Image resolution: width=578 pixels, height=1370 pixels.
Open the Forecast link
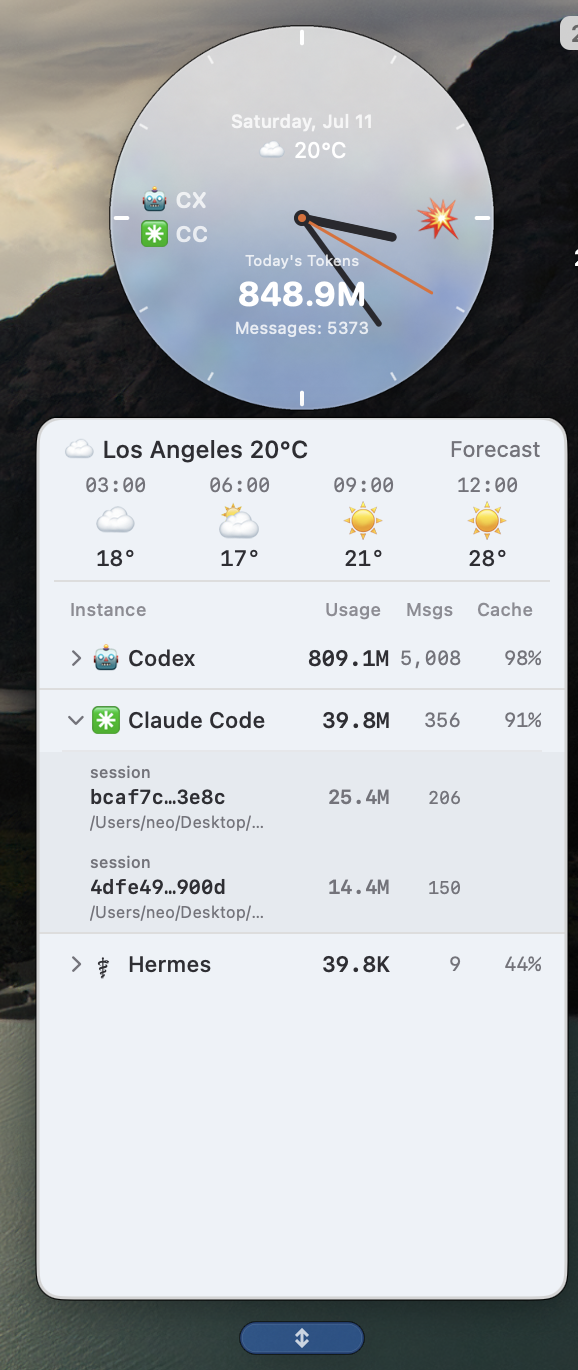pyautogui.click(x=495, y=450)
